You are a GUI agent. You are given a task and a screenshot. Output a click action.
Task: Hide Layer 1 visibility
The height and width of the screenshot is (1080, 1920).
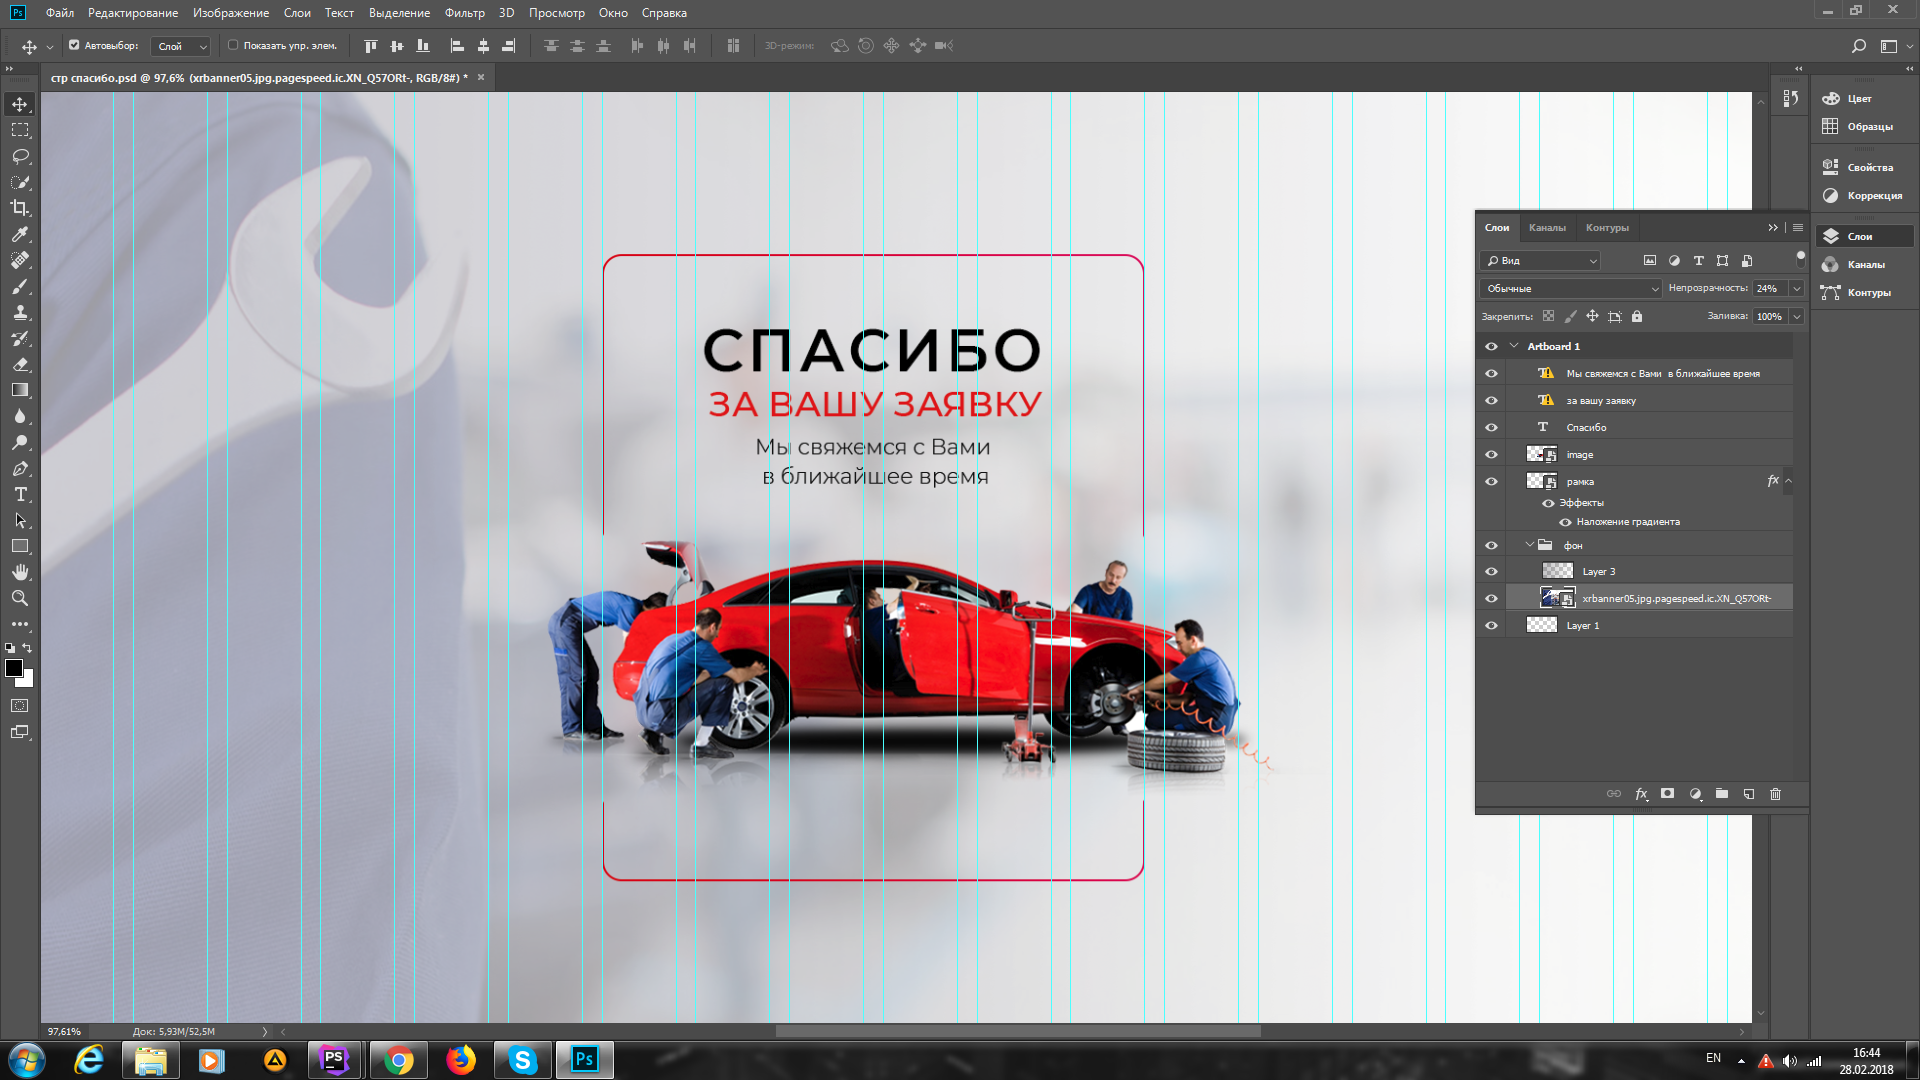click(x=1491, y=625)
